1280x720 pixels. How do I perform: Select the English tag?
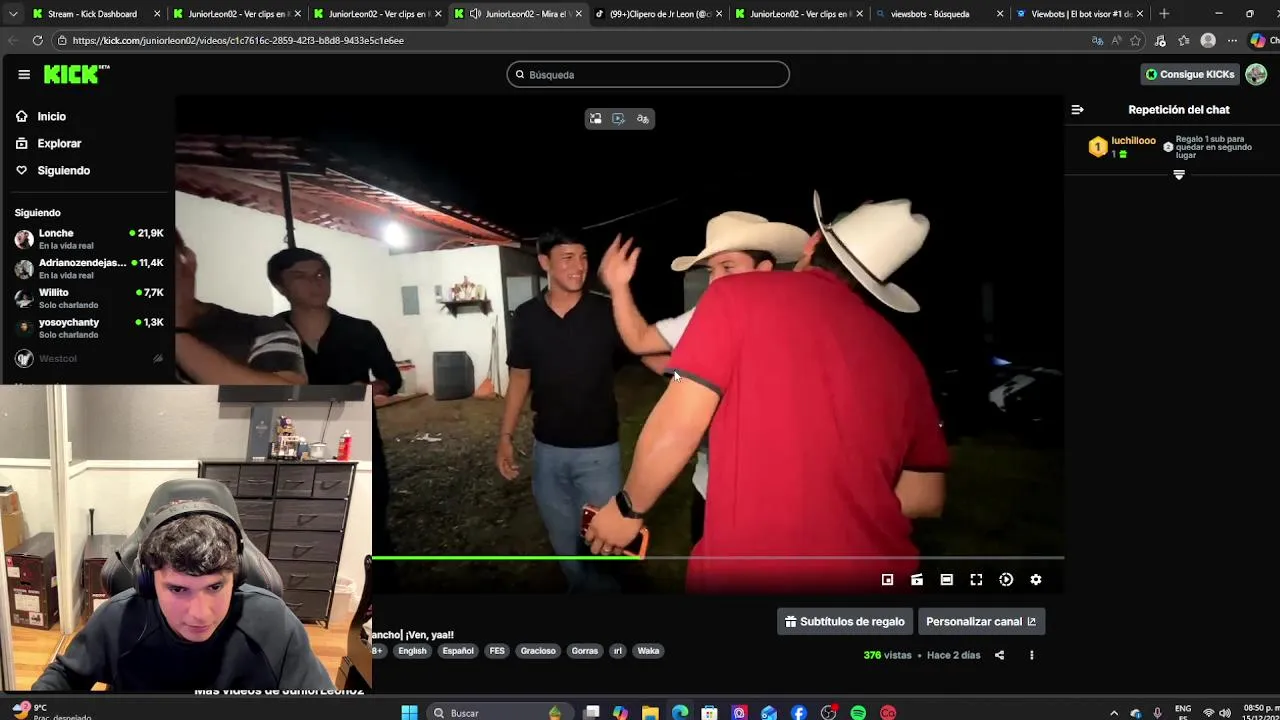pyautogui.click(x=412, y=651)
